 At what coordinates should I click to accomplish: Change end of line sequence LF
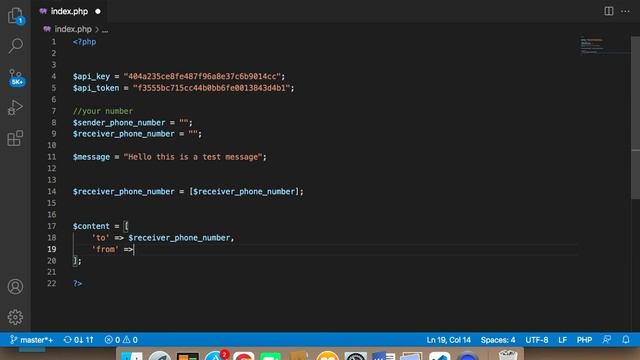(562, 340)
